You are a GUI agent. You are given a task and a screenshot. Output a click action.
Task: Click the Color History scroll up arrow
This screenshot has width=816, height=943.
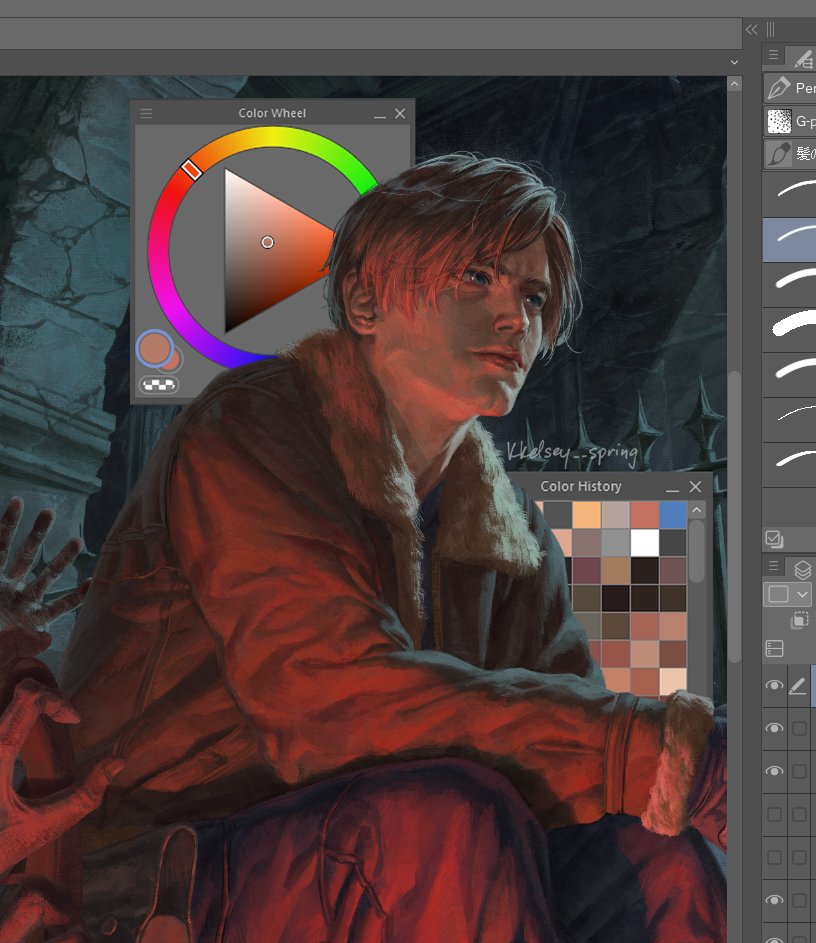[x=696, y=511]
